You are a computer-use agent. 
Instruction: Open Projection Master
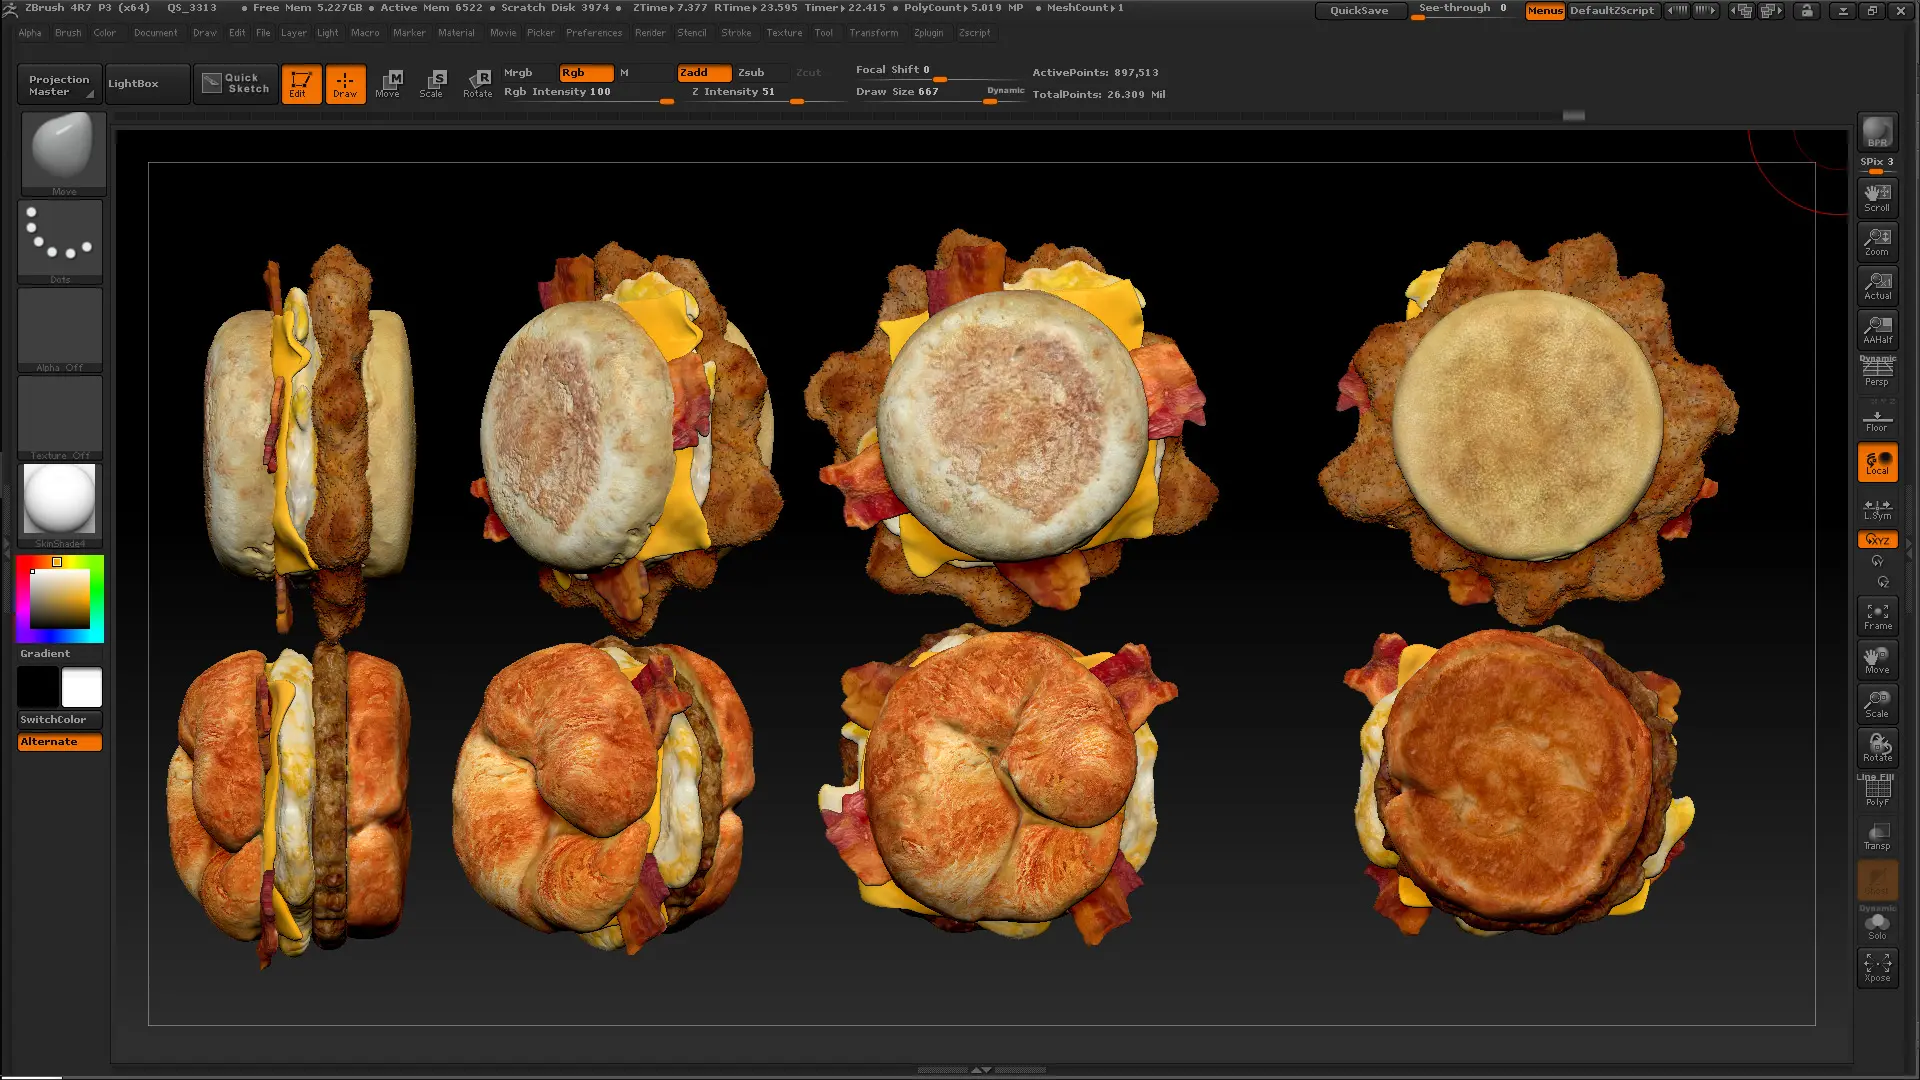tap(59, 84)
